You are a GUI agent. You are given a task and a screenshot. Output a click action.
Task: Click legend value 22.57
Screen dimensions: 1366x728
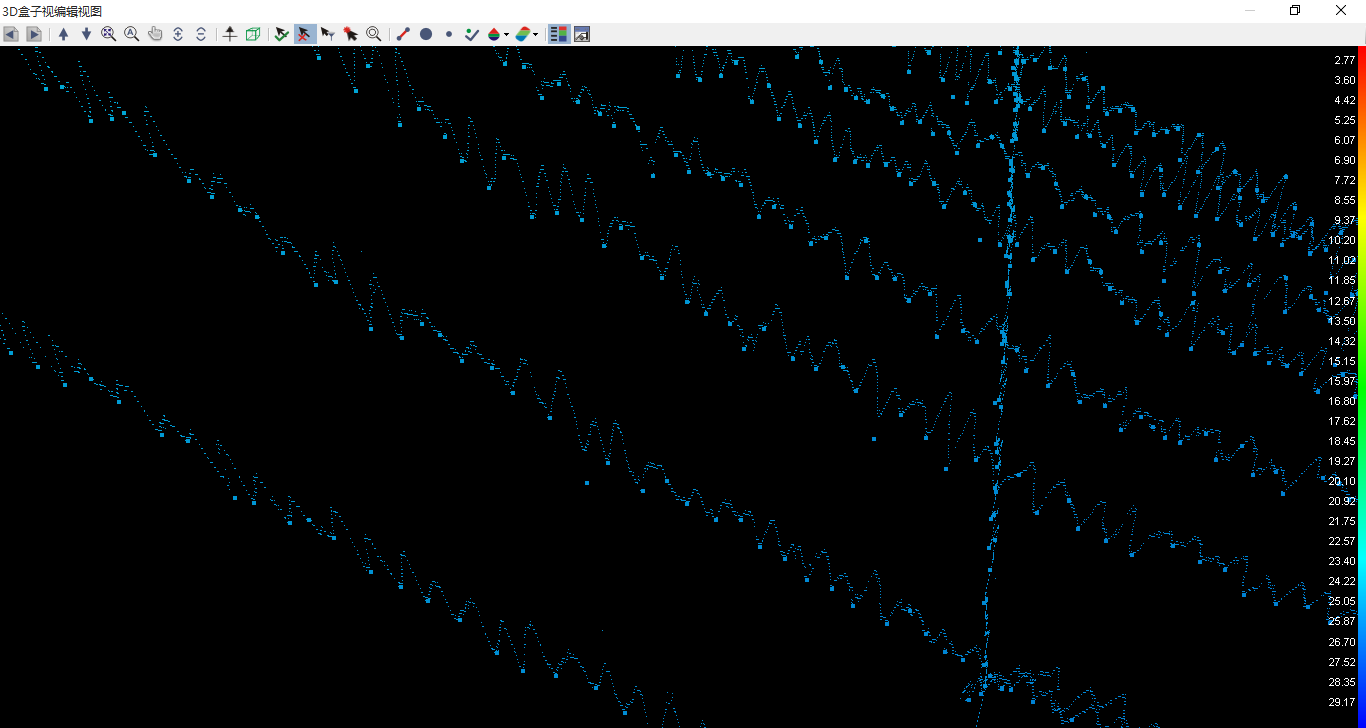1342,541
